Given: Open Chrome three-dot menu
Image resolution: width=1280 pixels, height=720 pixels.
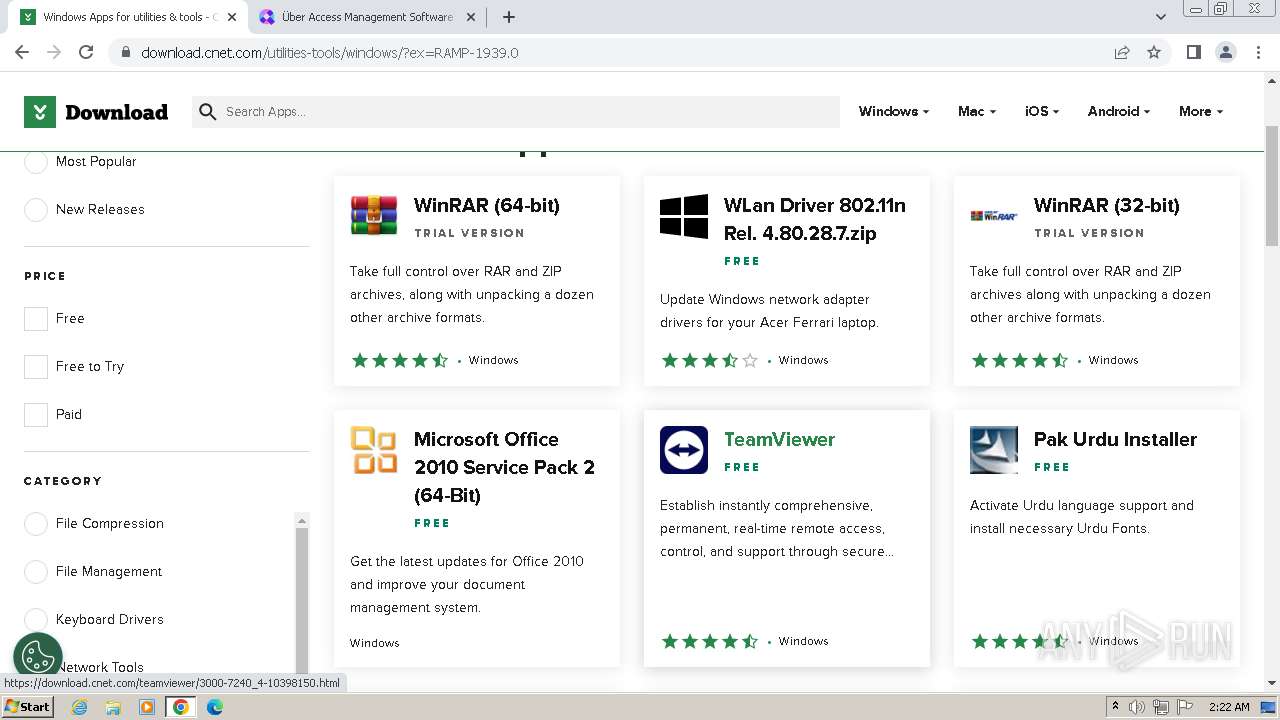Looking at the screenshot, I should pyautogui.click(x=1258, y=52).
